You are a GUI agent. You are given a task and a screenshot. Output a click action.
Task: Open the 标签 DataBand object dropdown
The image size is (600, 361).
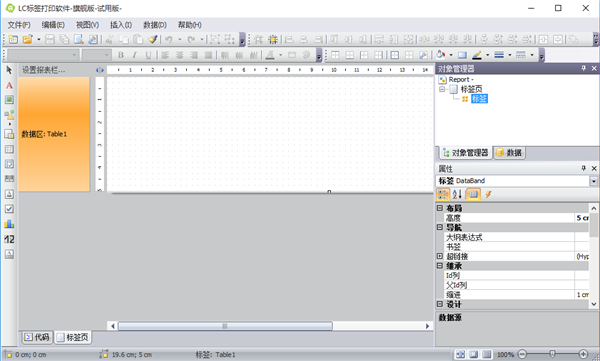pos(593,181)
